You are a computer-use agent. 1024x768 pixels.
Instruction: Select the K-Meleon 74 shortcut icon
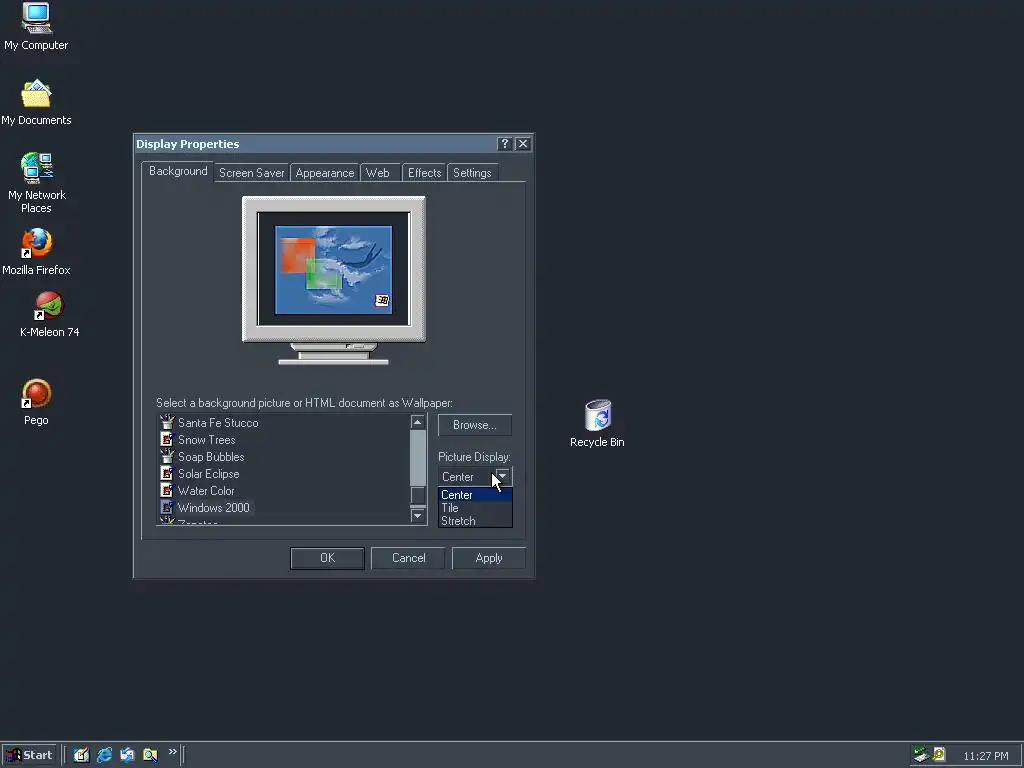pos(49,305)
